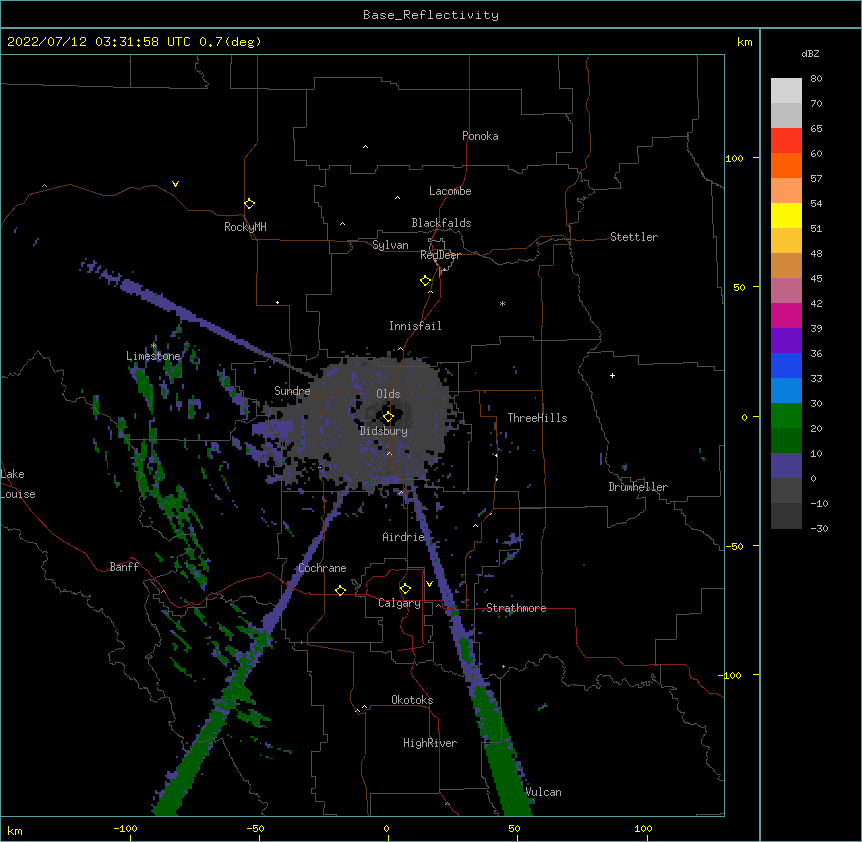
Task: Click the Base_Reflectivity title text
Action: pos(431,15)
